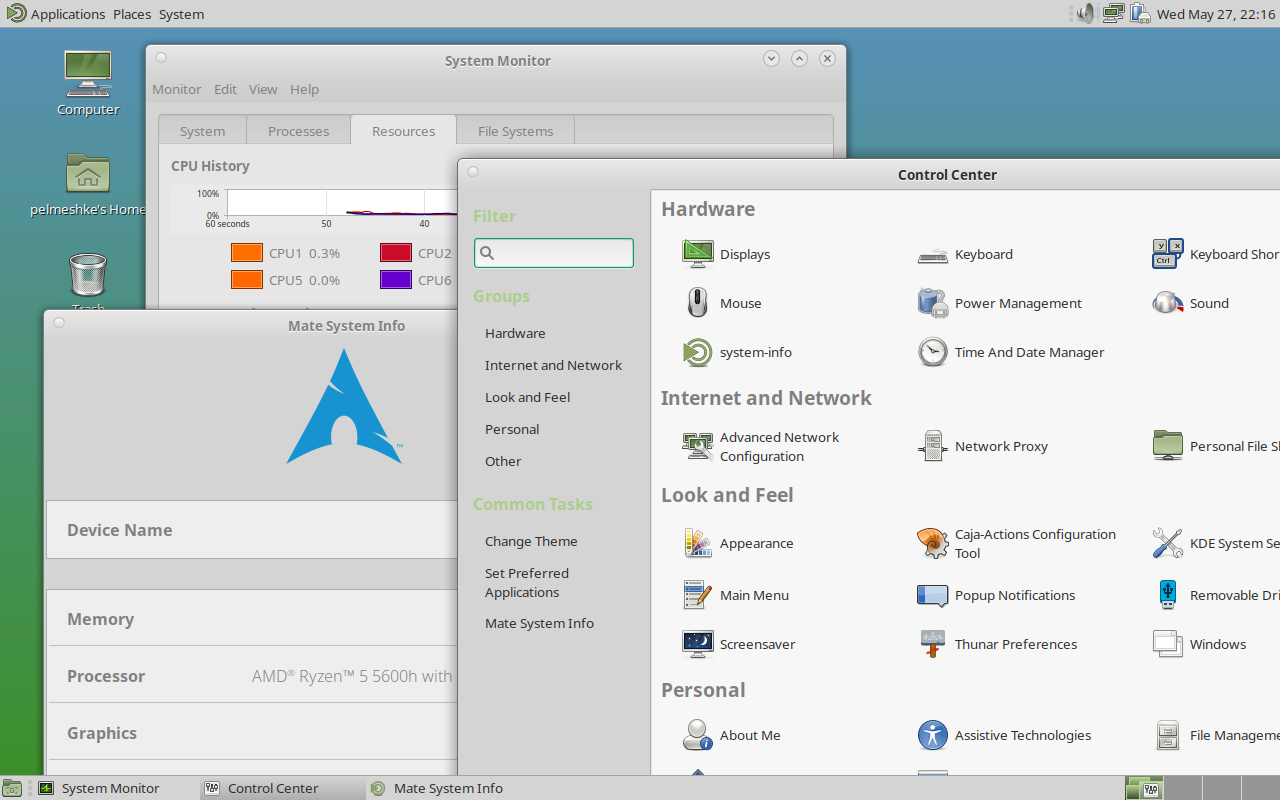The height and width of the screenshot is (800, 1280).
Task: Open Appearance preferences
Action: point(738,543)
